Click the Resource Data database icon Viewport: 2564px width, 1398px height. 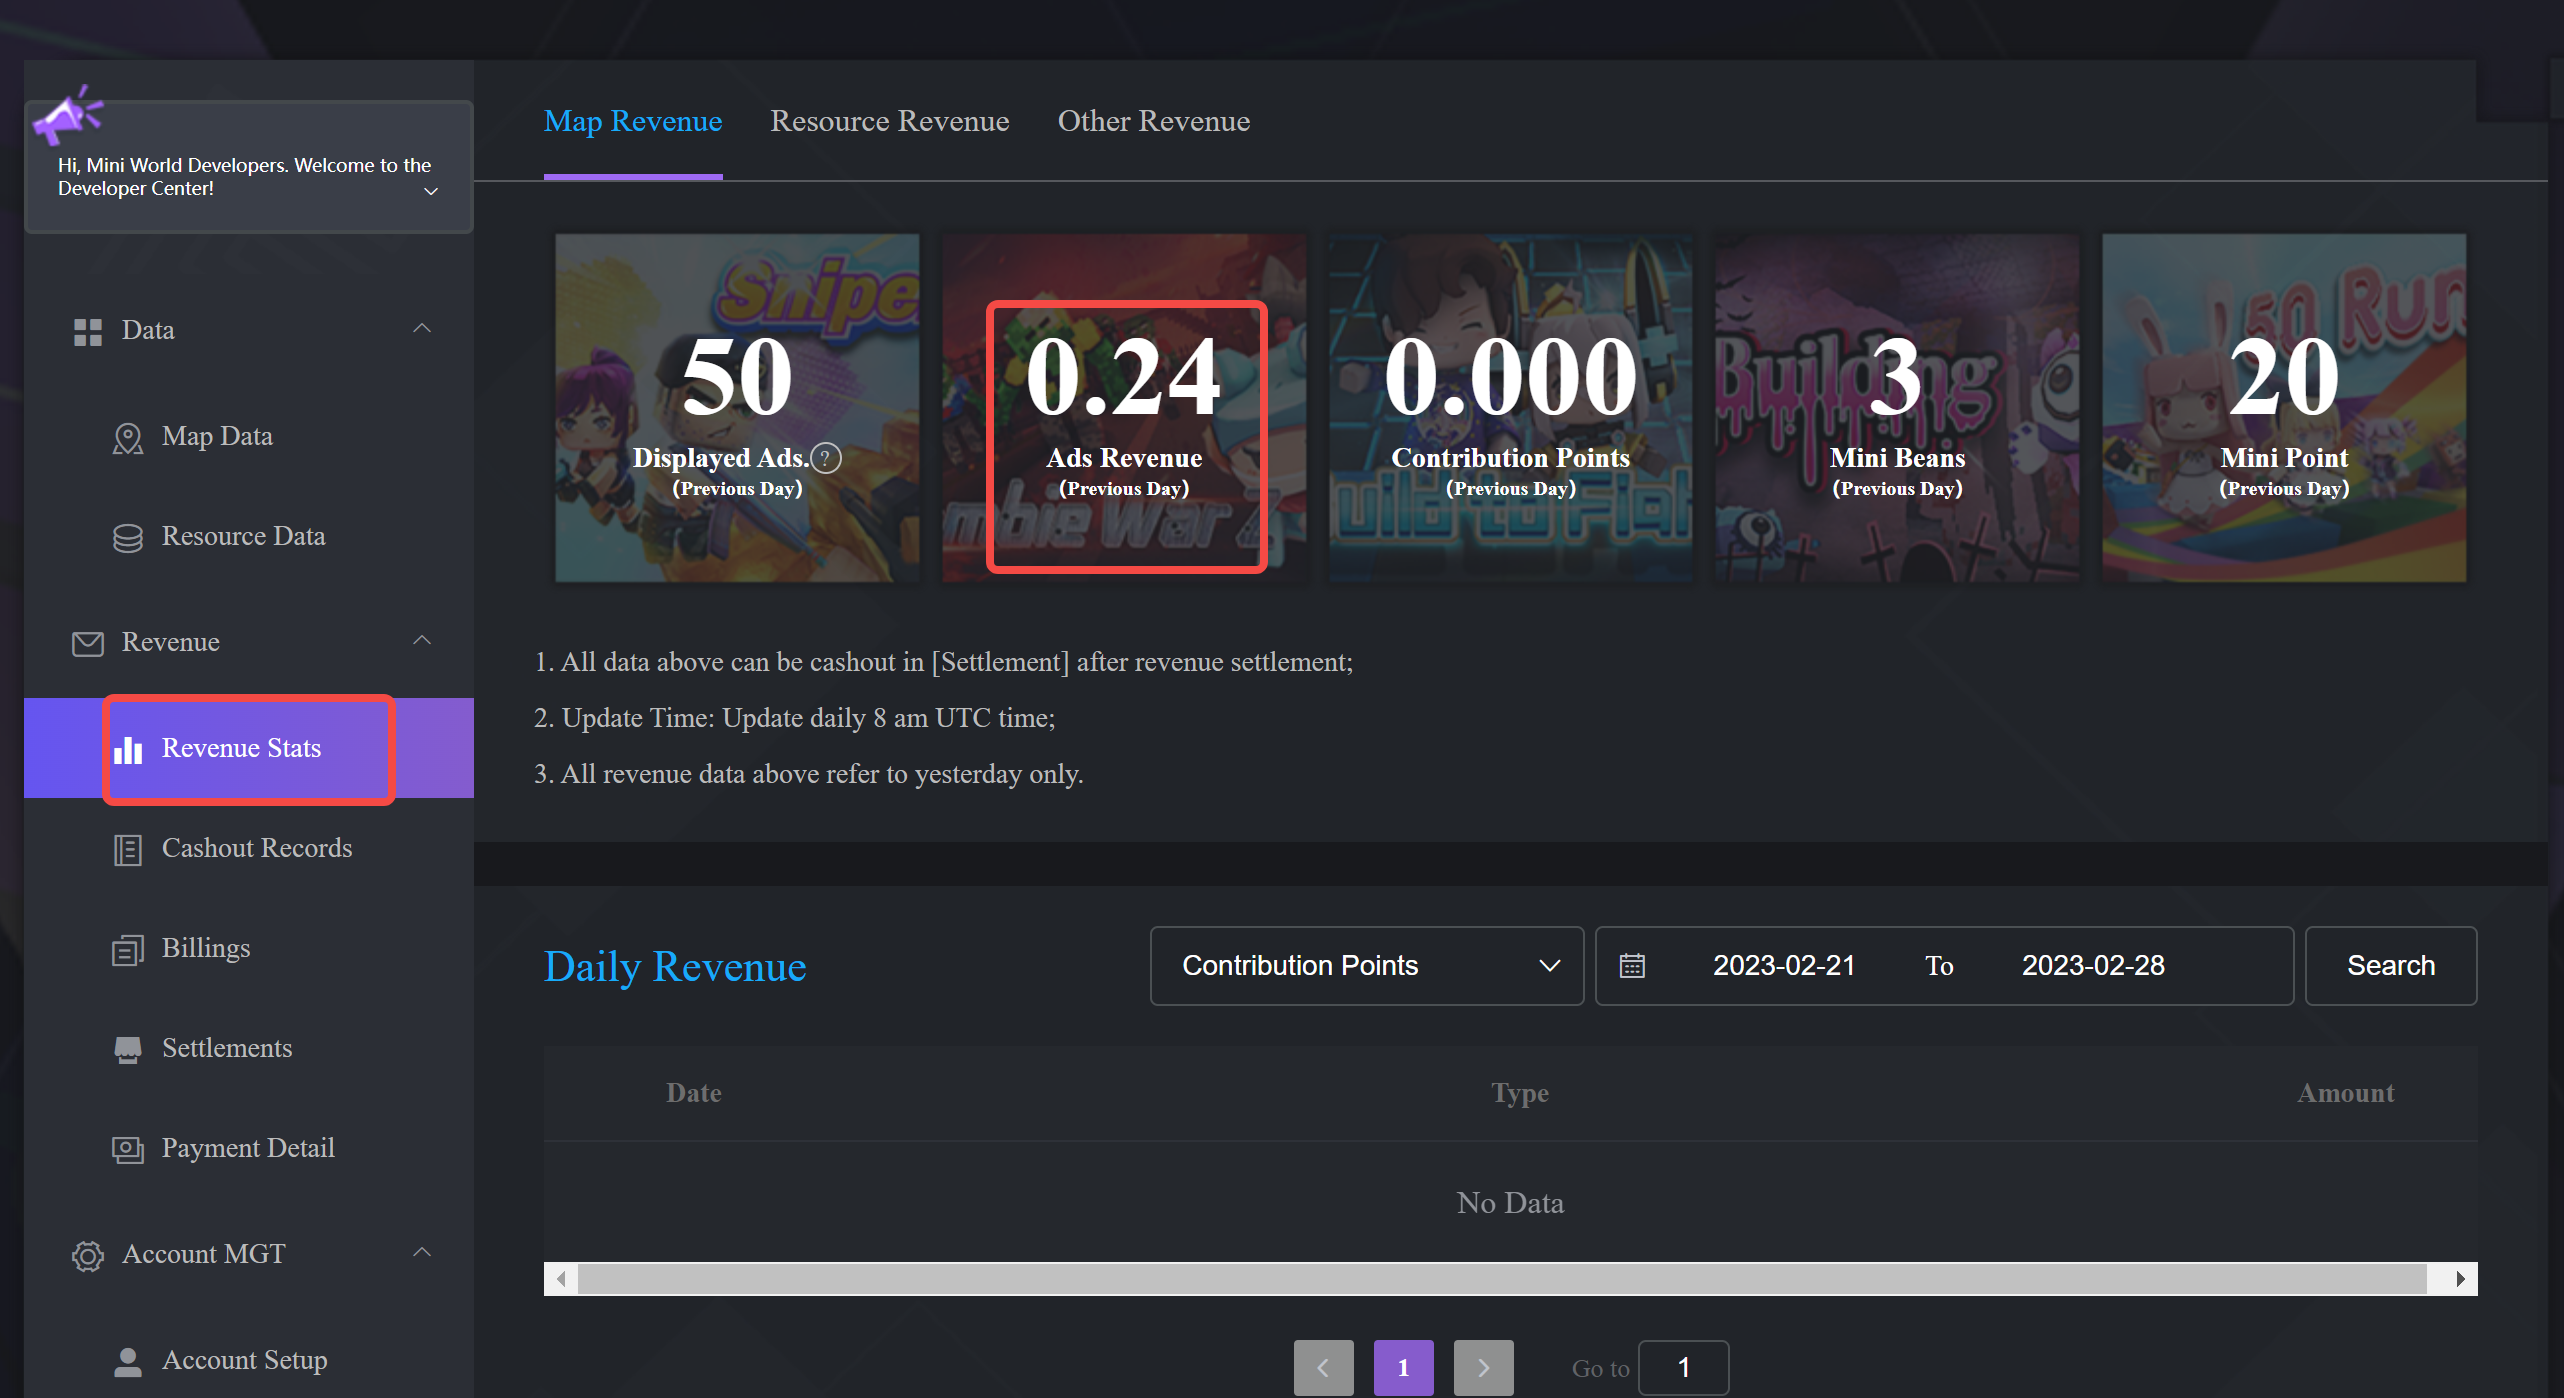tap(127, 538)
